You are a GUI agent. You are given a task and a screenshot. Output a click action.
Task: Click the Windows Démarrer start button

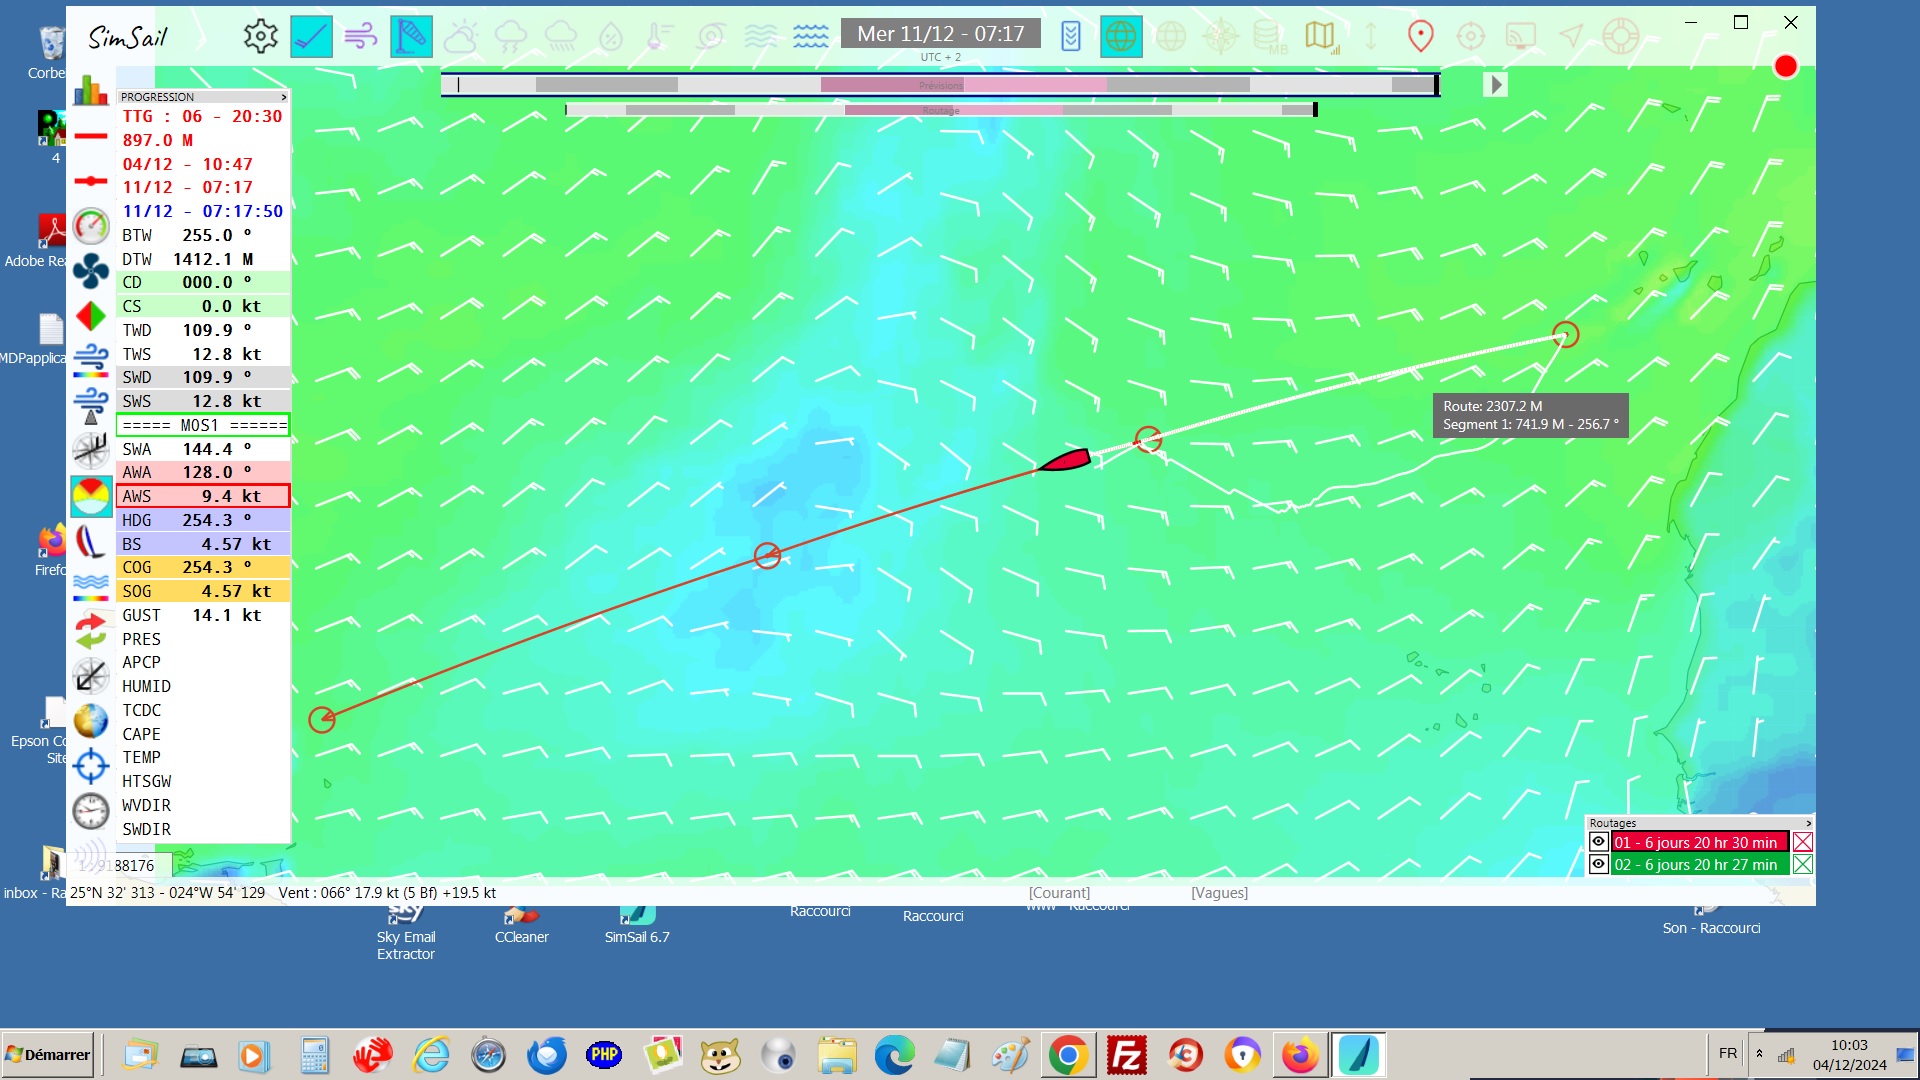pyautogui.click(x=48, y=1054)
